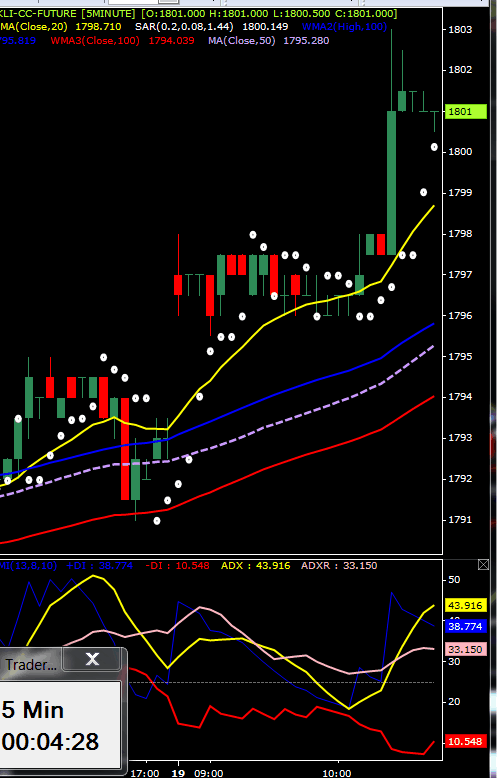
Task: Select the KLI-CC-FUTURE [5MINUTE] chart title
Action: point(67,13)
